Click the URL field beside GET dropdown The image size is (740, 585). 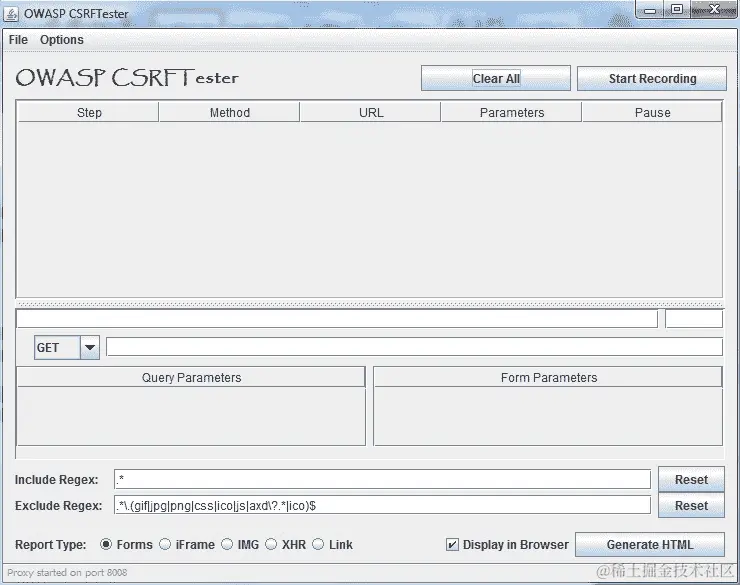pyautogui.click(x=414, y=347)
